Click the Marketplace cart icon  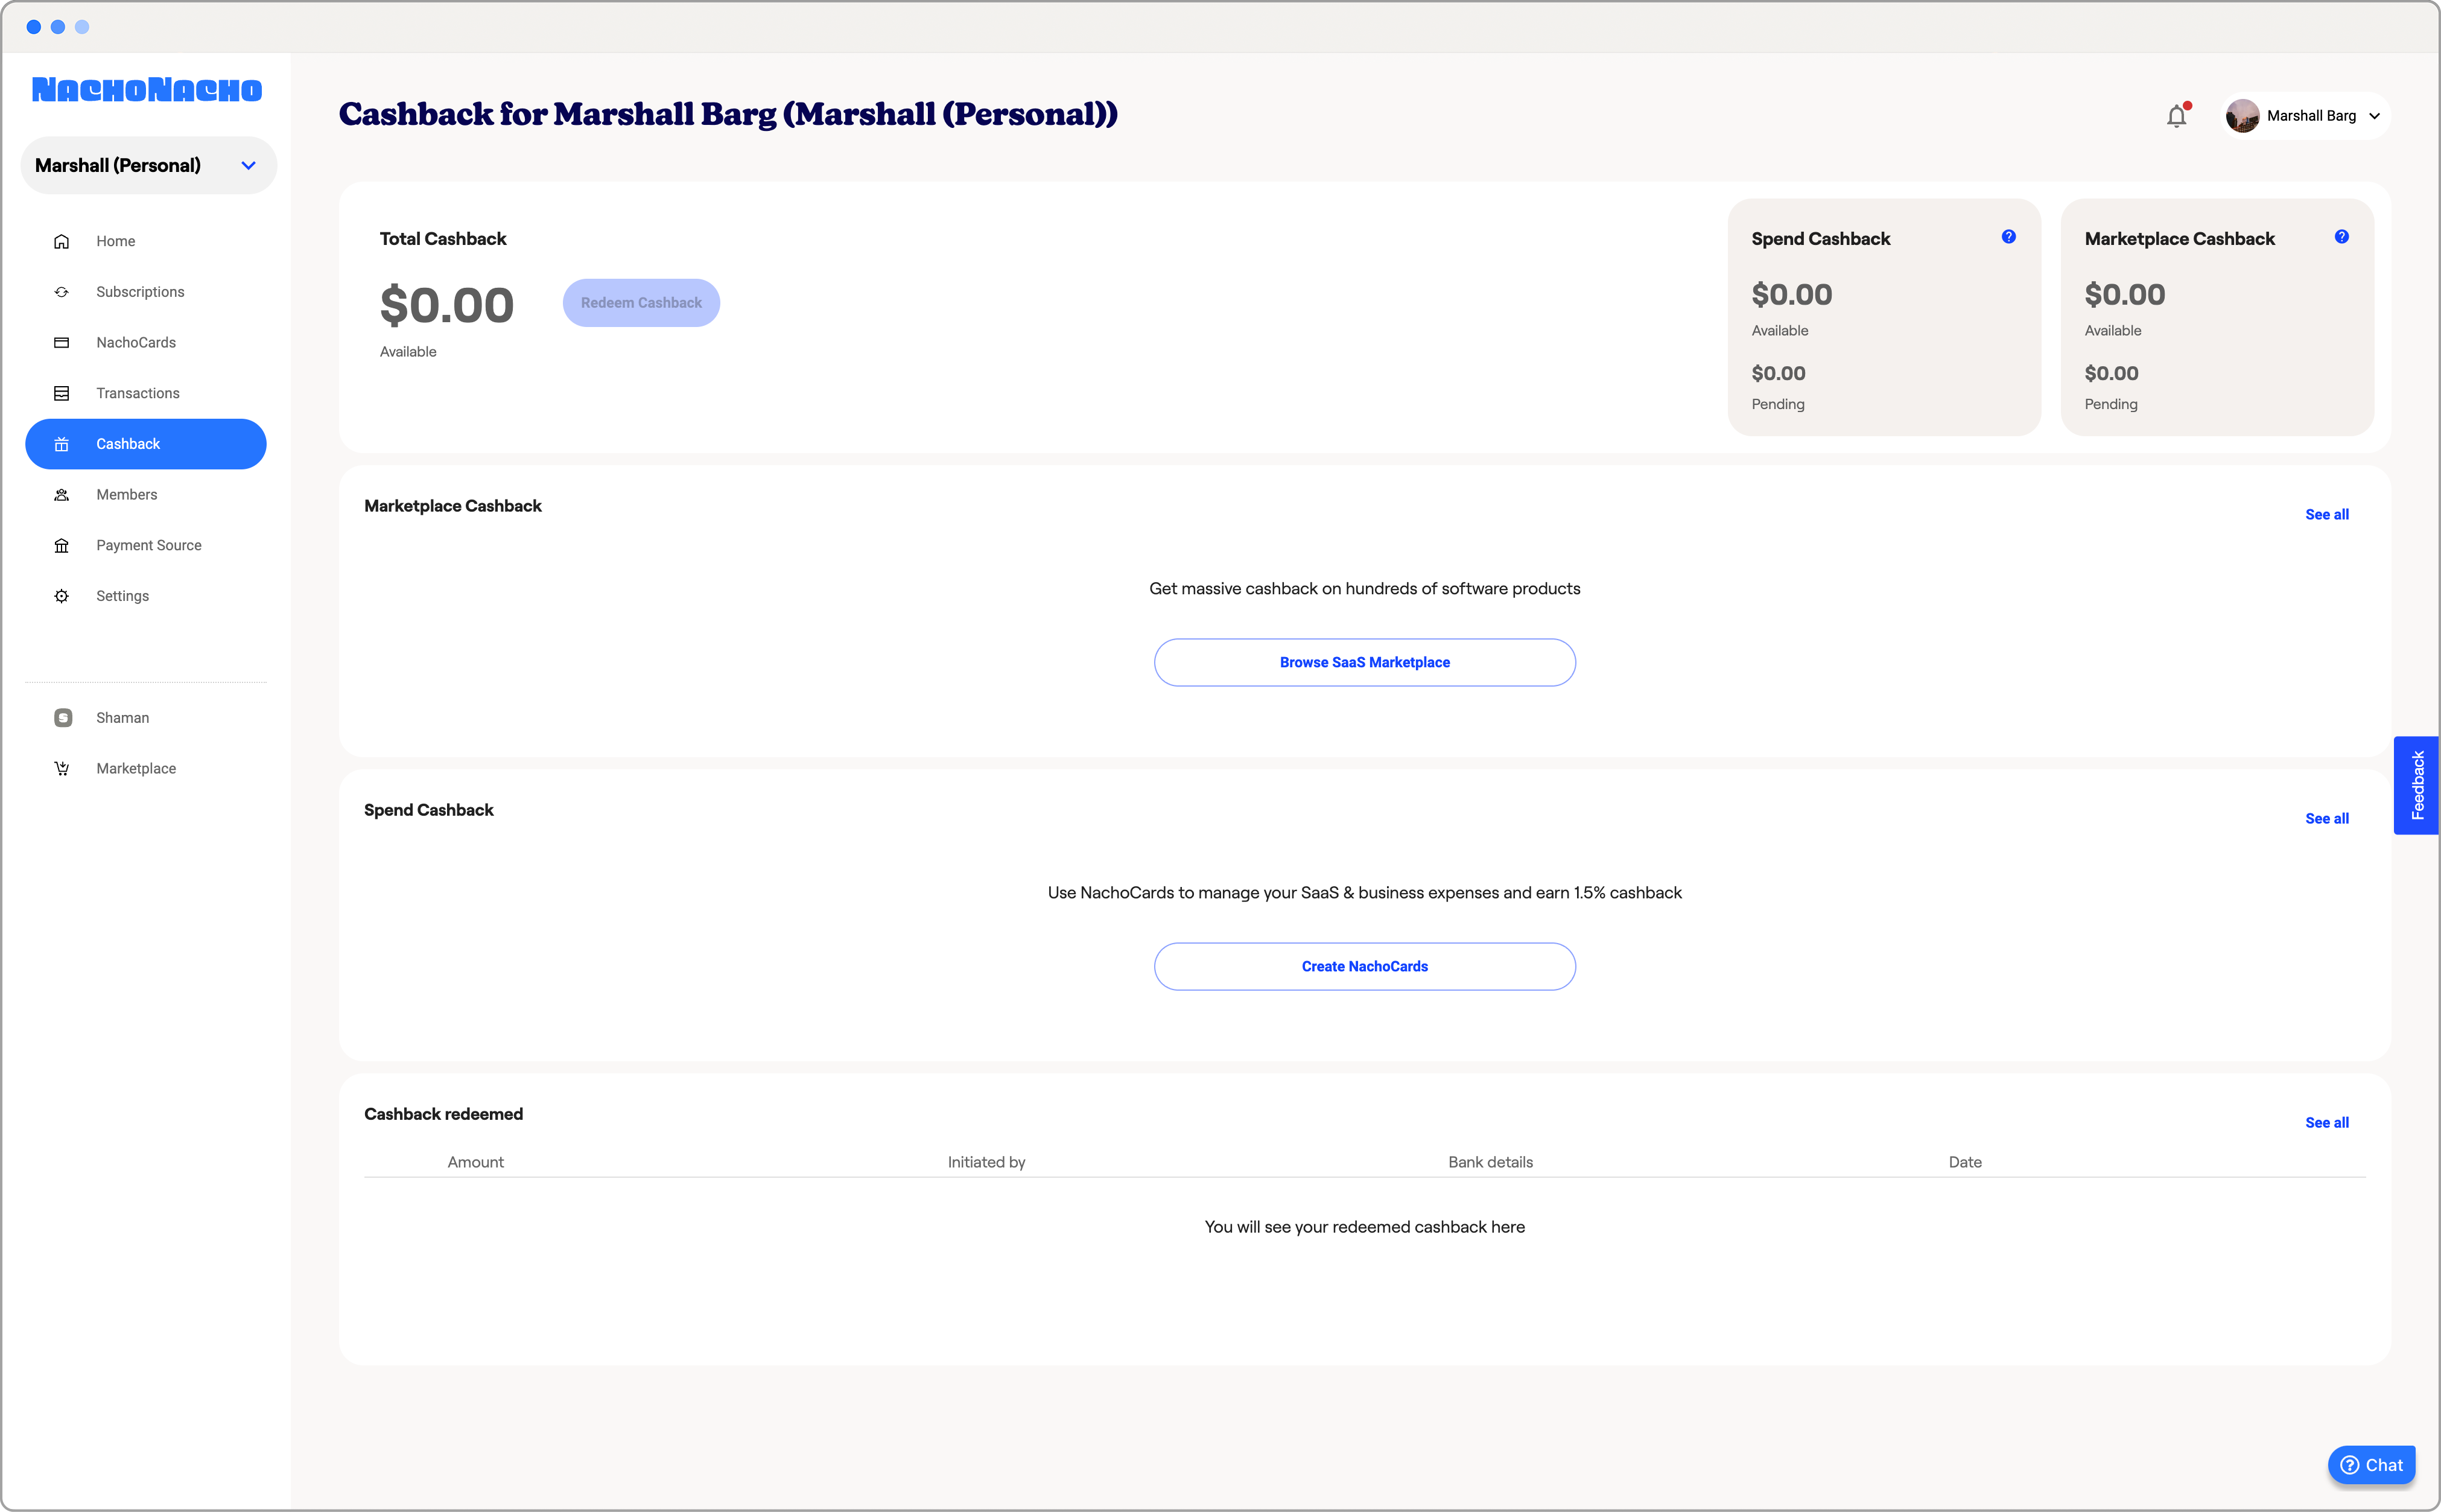pos(61,768)
